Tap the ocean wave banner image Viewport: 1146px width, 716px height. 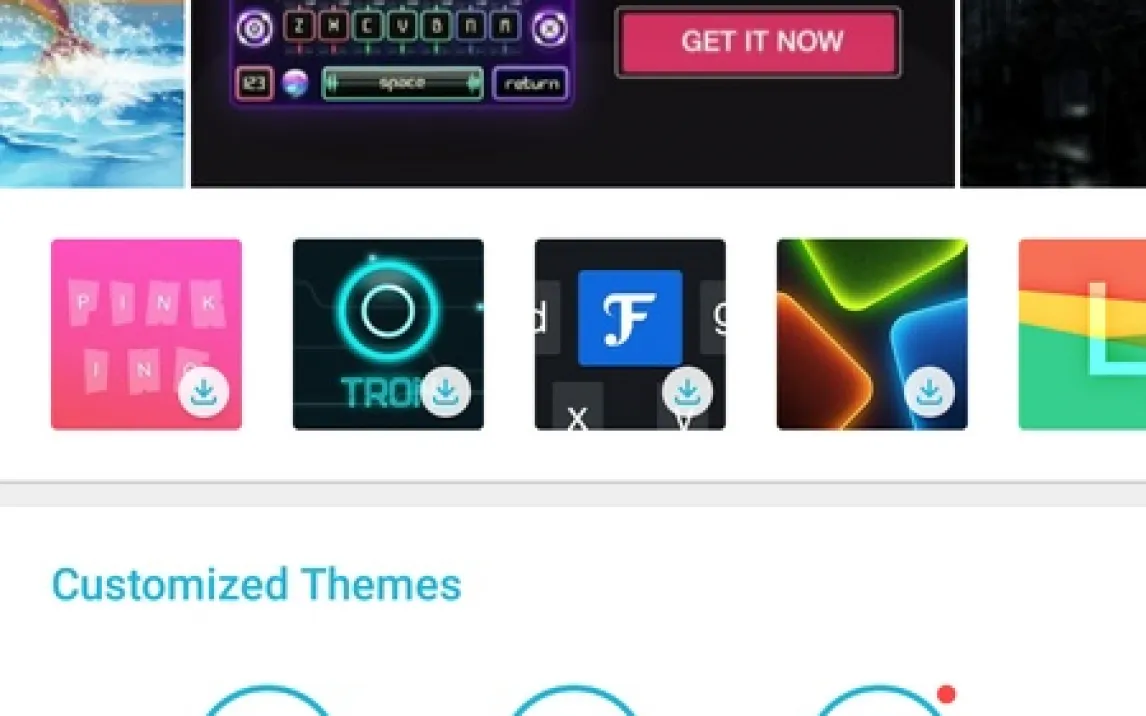pos(92,94)
